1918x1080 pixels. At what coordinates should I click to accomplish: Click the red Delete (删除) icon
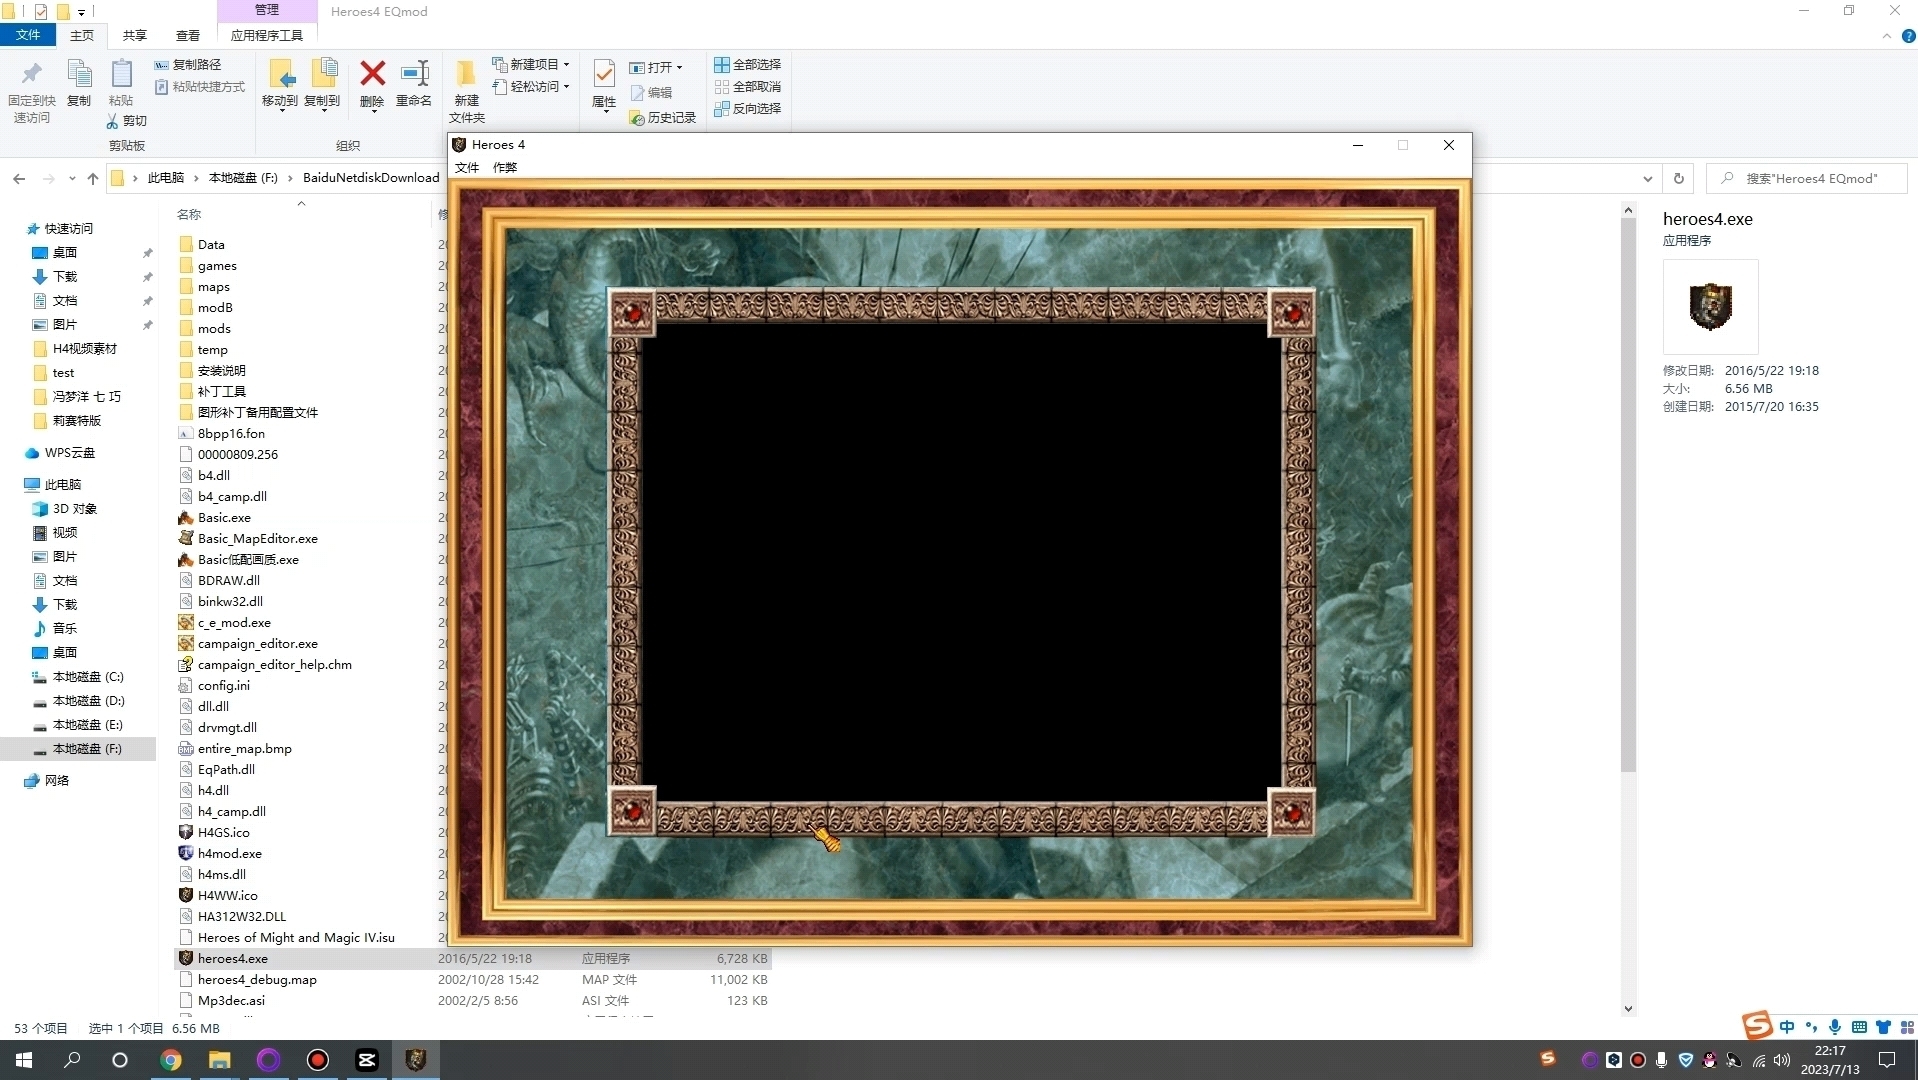(372, 73)
